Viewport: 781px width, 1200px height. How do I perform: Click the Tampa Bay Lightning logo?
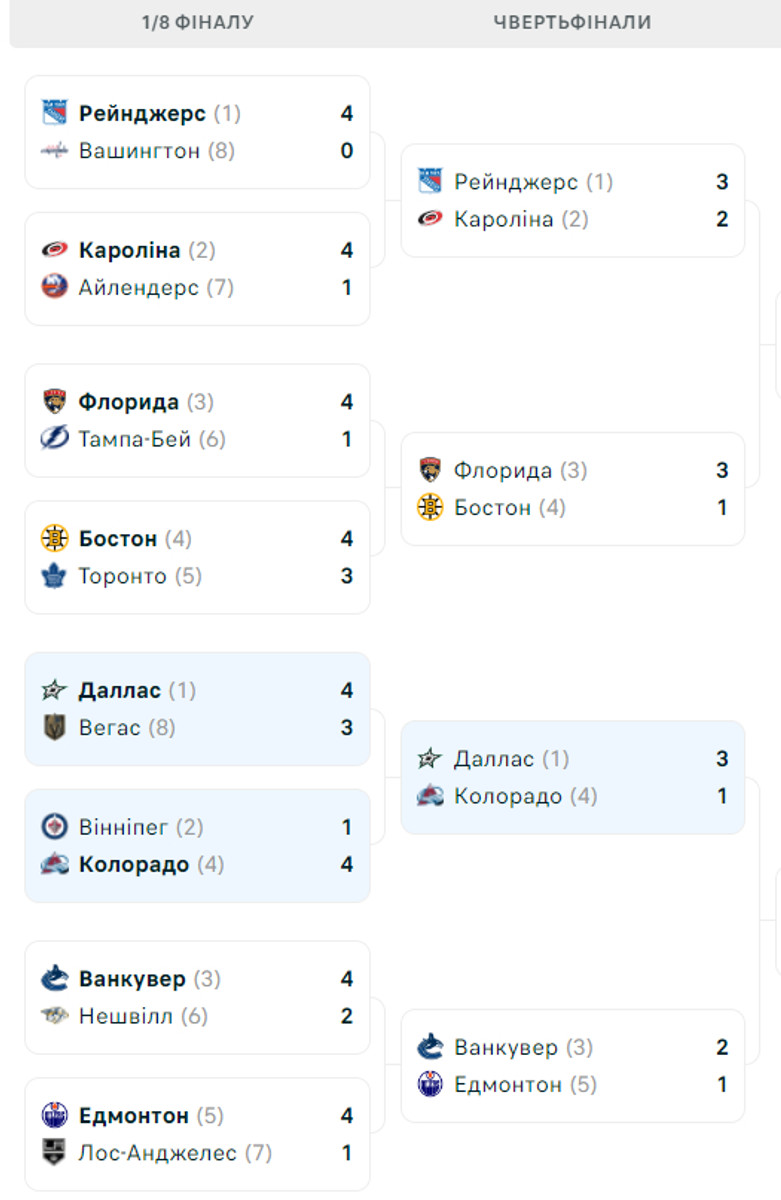coord(54,439)
